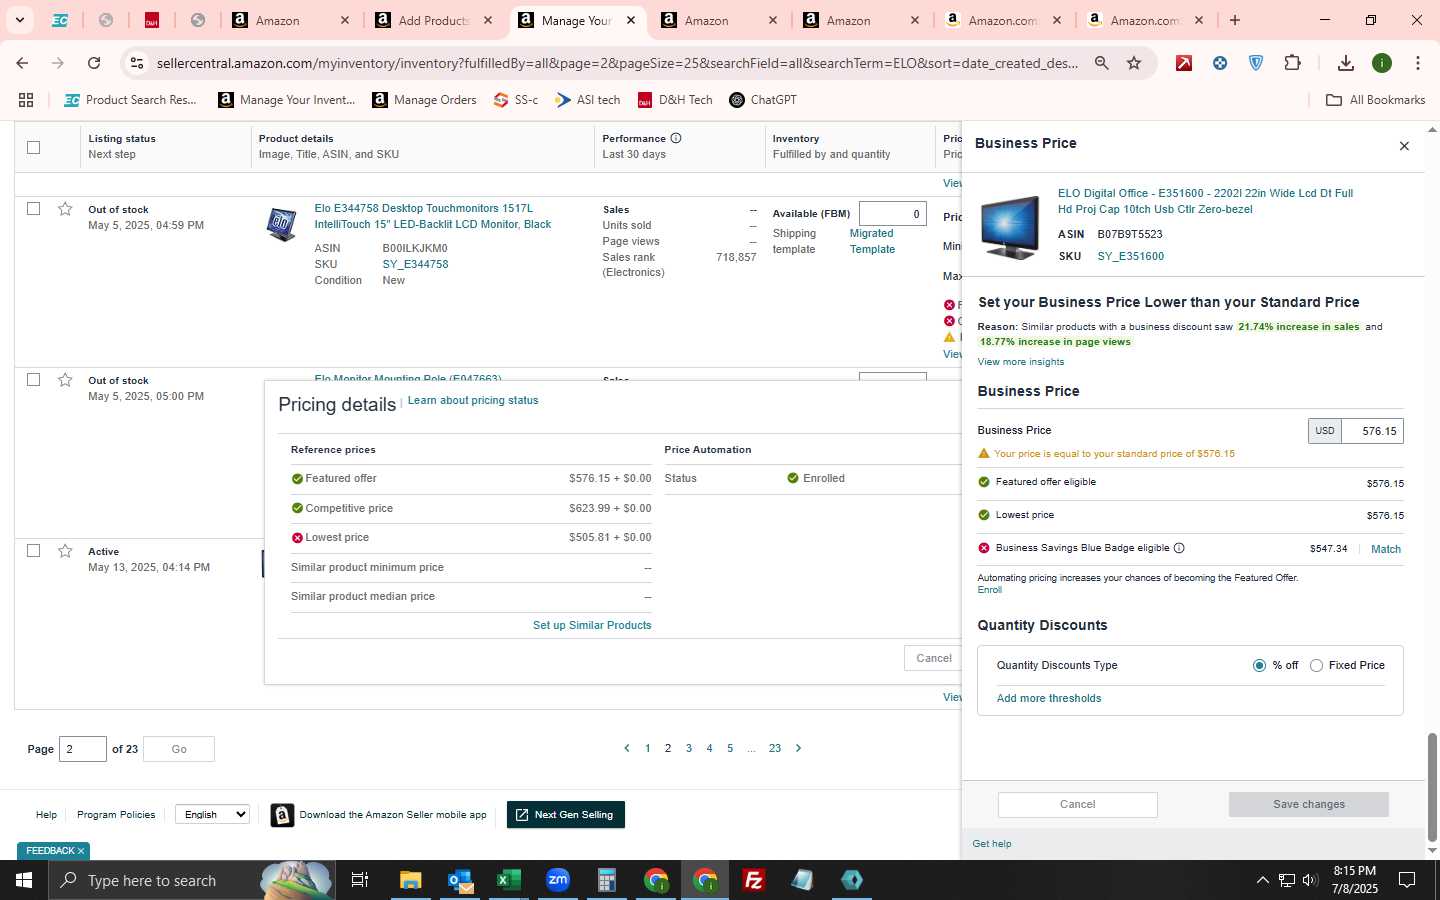Click Business Savings Blue Badge info icon
The height and width of the screenshot is (900, 1440).
pos(1179,548)
